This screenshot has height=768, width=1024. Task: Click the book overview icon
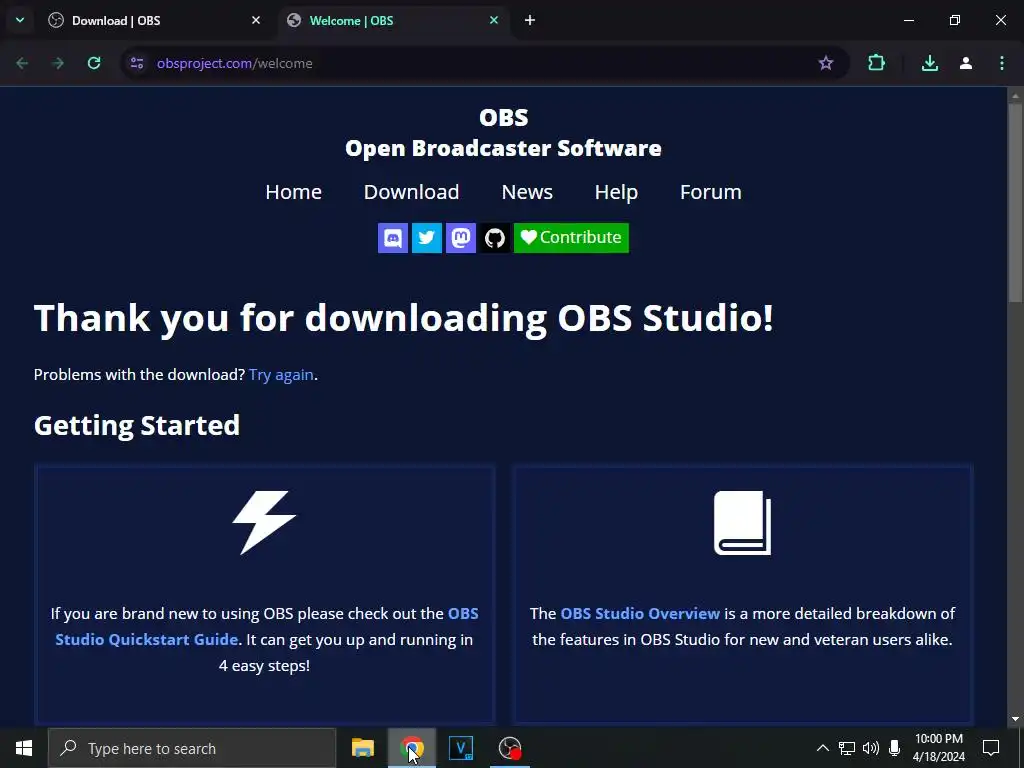(743, 522)
